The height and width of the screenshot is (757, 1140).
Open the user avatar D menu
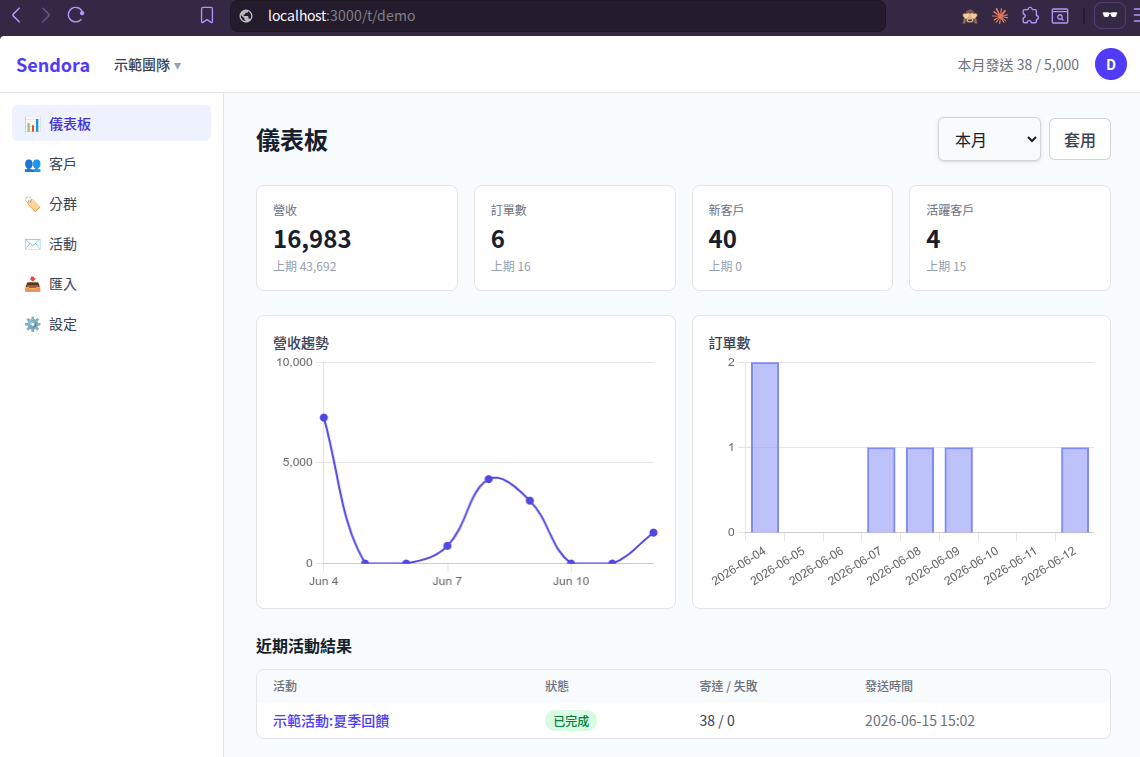1110,65
